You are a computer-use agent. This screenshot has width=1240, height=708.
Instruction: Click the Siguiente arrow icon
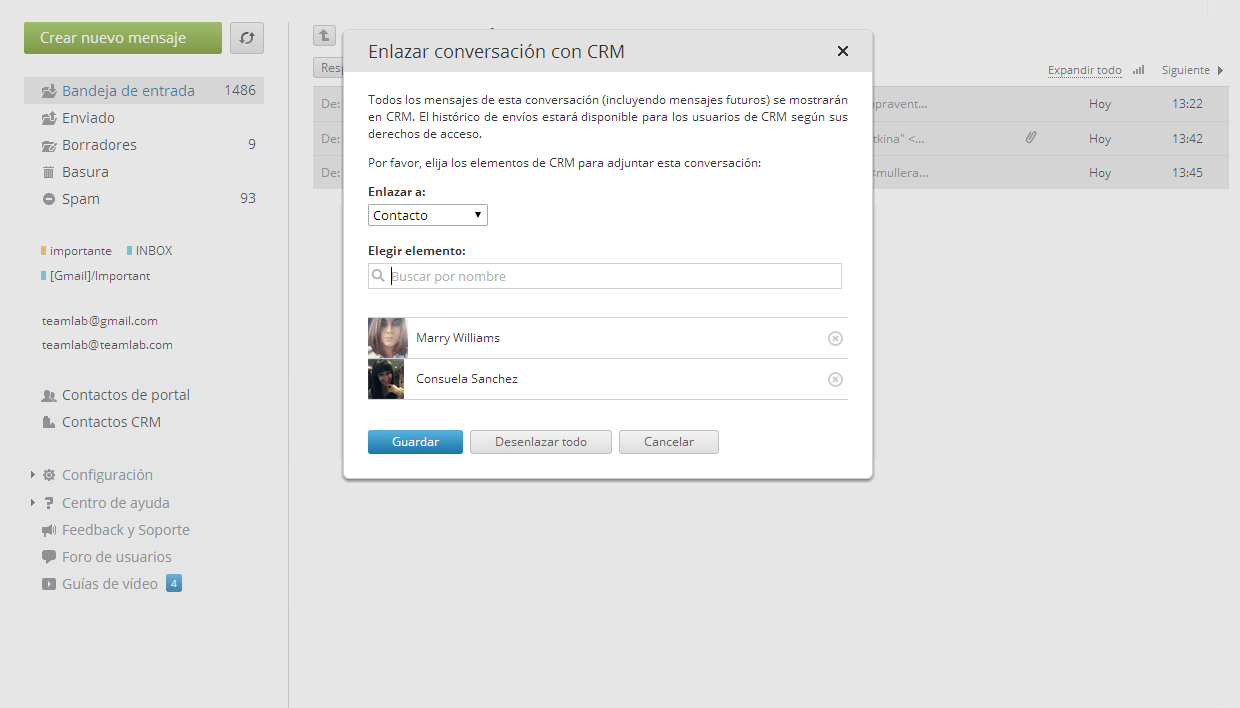[1220, 70]
